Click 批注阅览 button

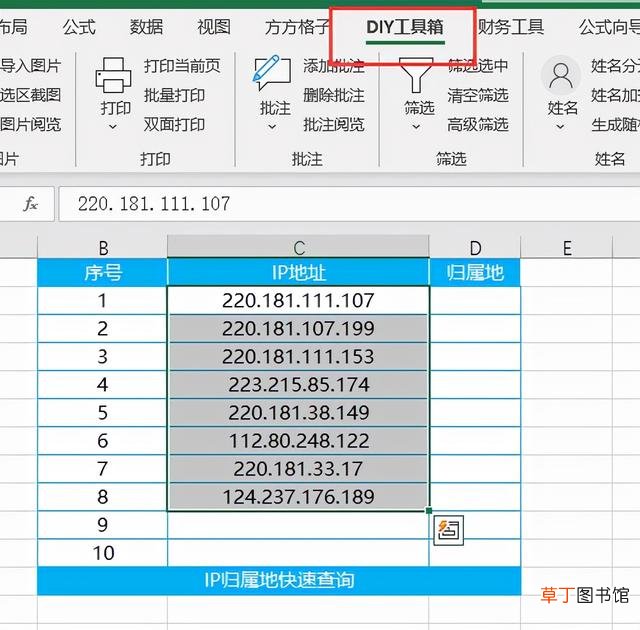pos(333,124)
